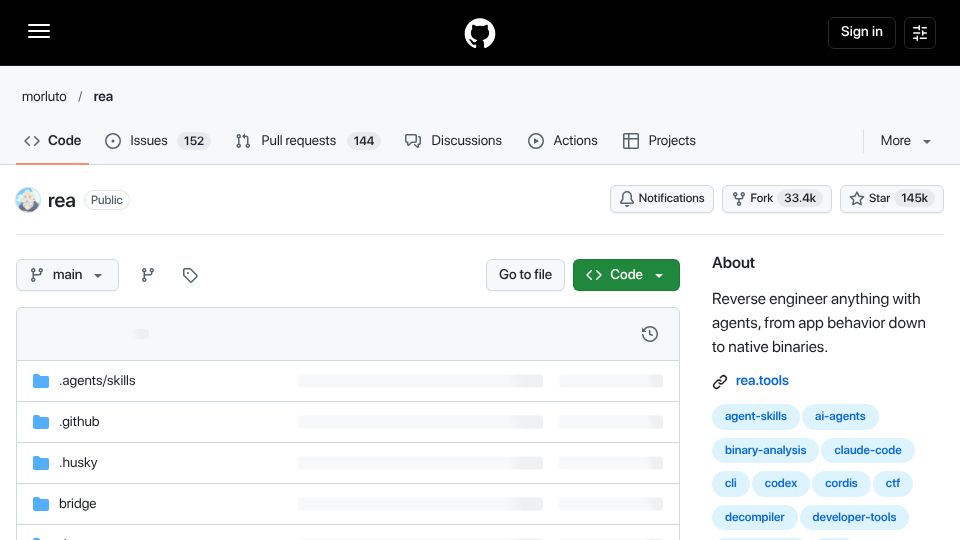This screenshot has height=540, width=960.
Task: Open the morluto owner profile link
Action: 44,97
